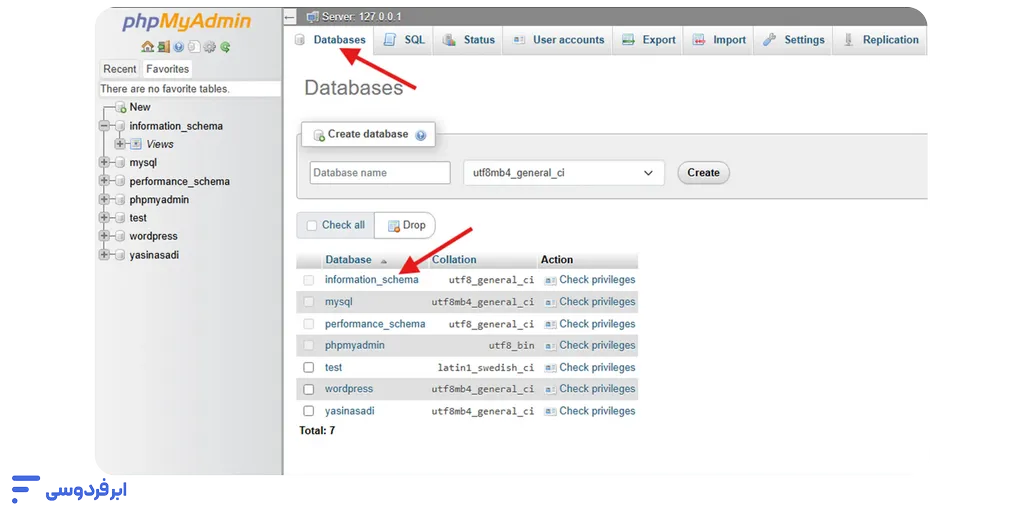Click the log out icon beside Home
Screen dimensions: 1024x515
click(x=163, y=47)
